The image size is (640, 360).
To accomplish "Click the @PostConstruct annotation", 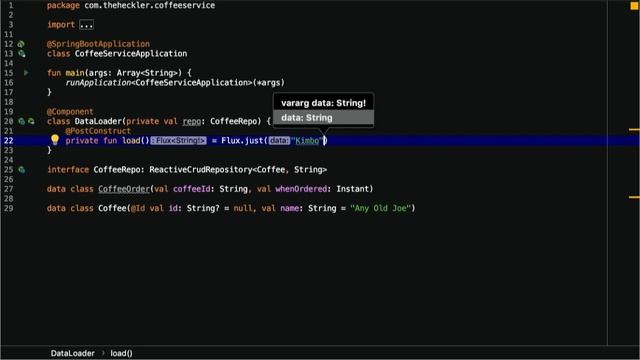I will click(x=98, y=131).
